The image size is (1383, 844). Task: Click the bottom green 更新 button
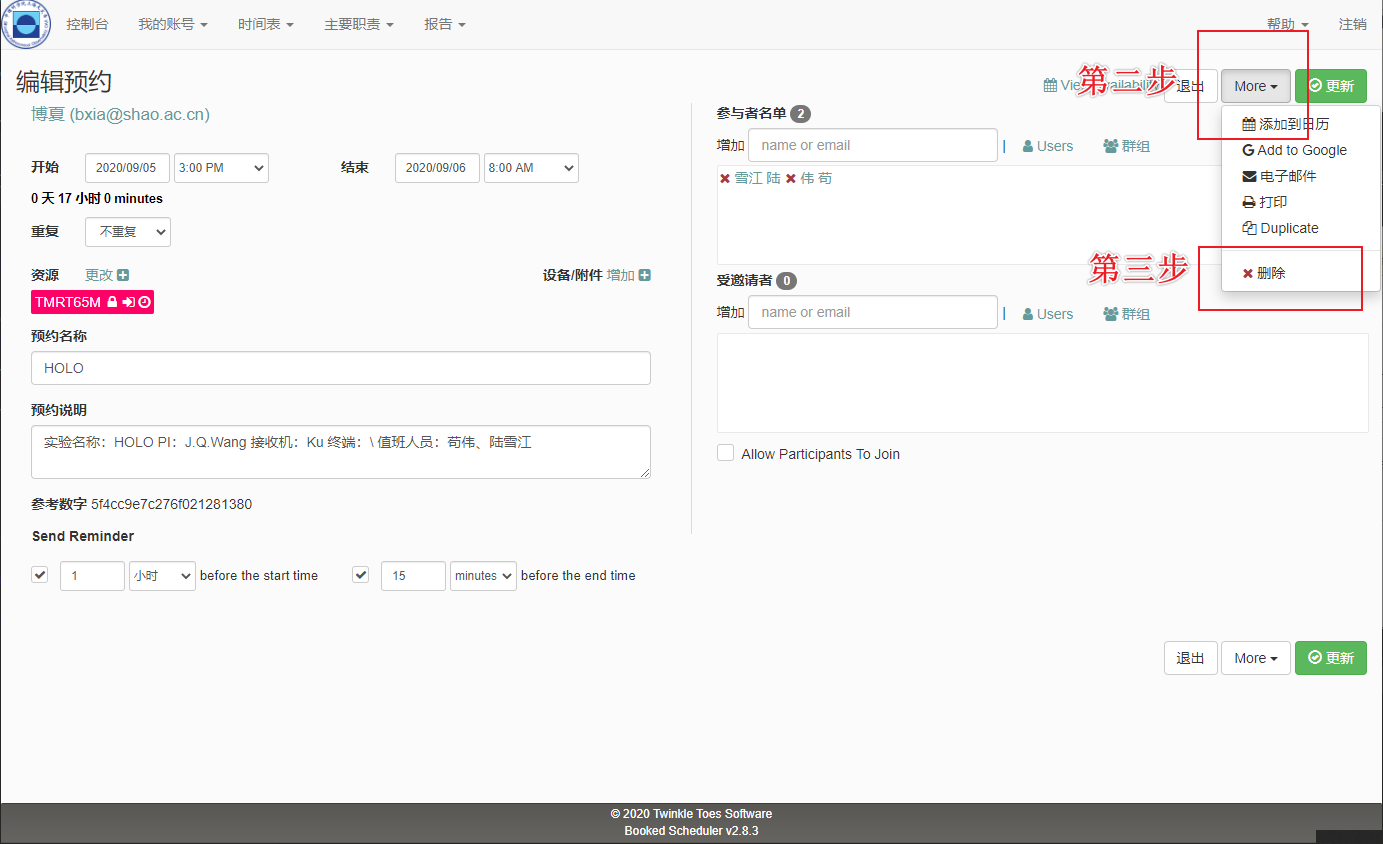pos(1330,658)
